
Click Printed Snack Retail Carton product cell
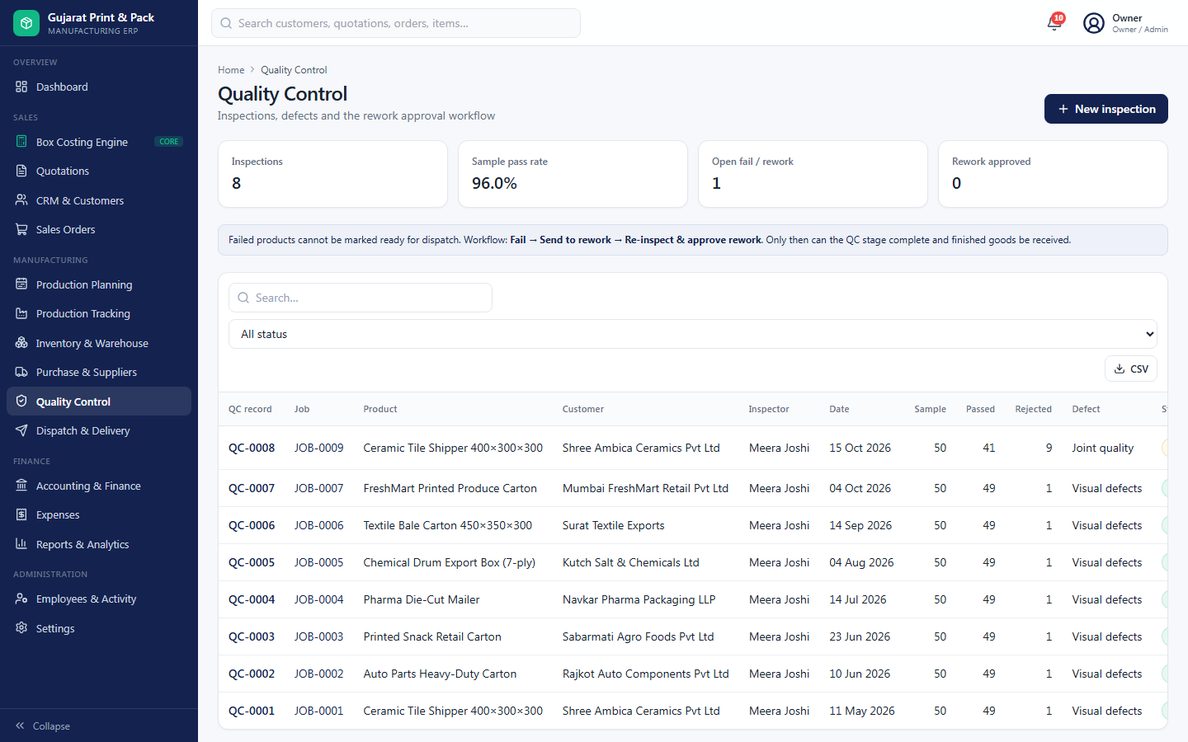click(x=432, y=637)
